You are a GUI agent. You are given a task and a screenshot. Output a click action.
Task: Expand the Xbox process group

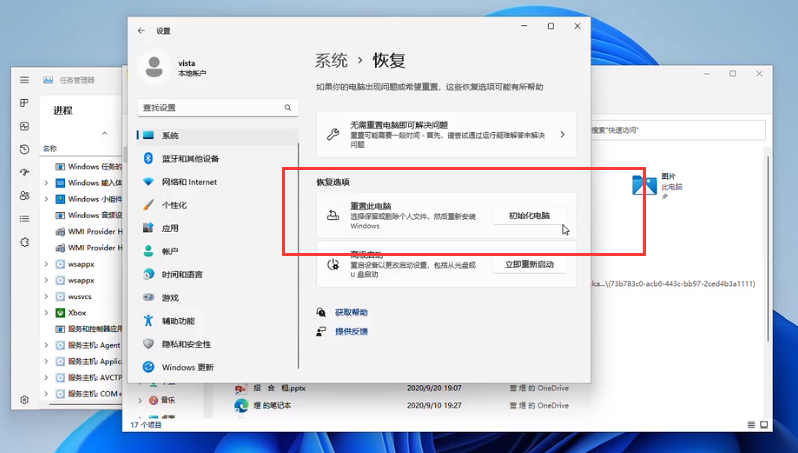[x=47, y=312]
